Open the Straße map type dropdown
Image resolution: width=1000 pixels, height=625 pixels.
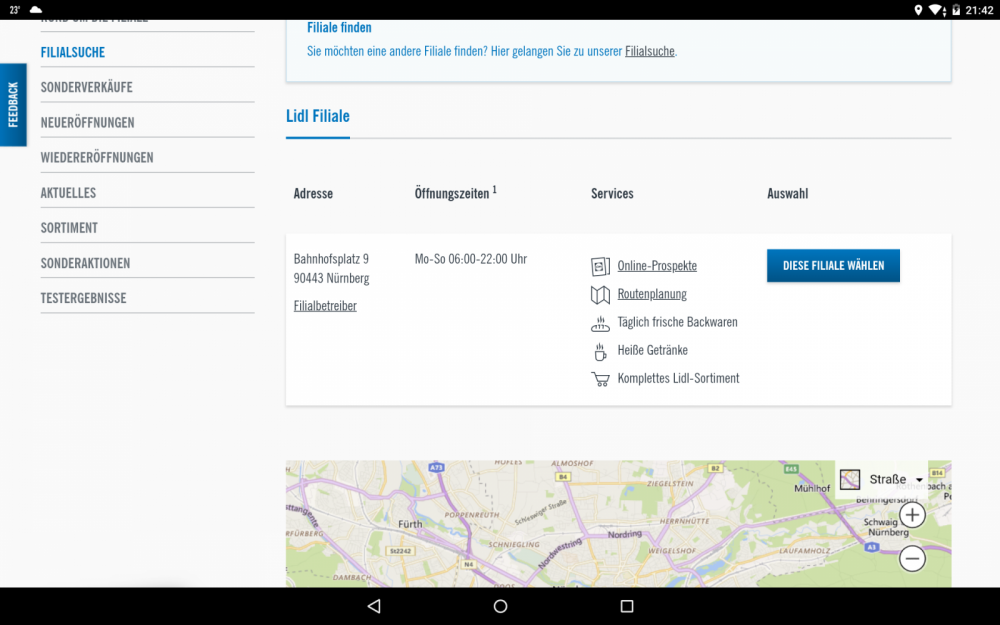[883, 480]
